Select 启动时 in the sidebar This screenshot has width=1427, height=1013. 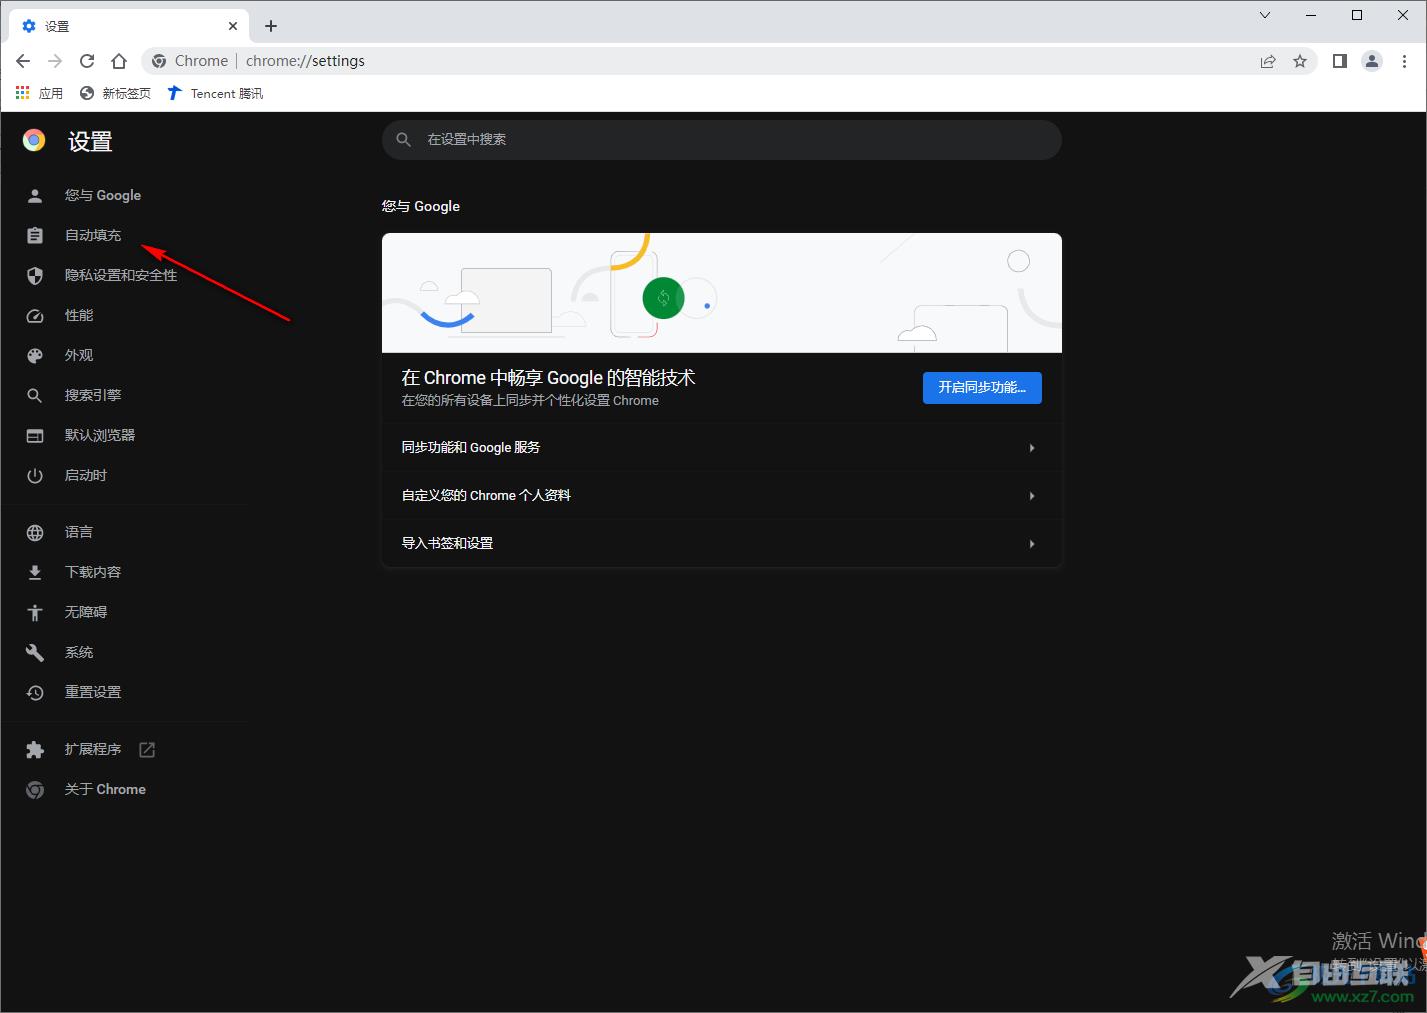[x=86, y=475]
